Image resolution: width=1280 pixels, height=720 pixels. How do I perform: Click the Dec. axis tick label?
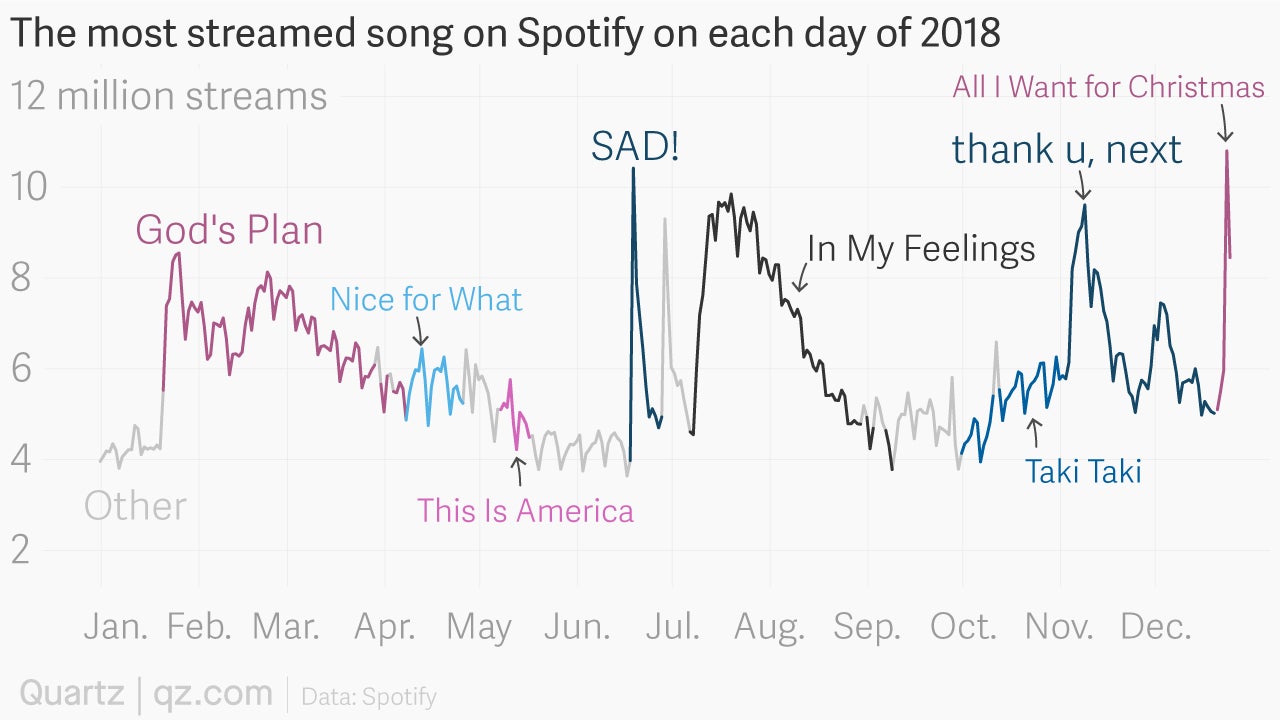(x=1156, y=627)
